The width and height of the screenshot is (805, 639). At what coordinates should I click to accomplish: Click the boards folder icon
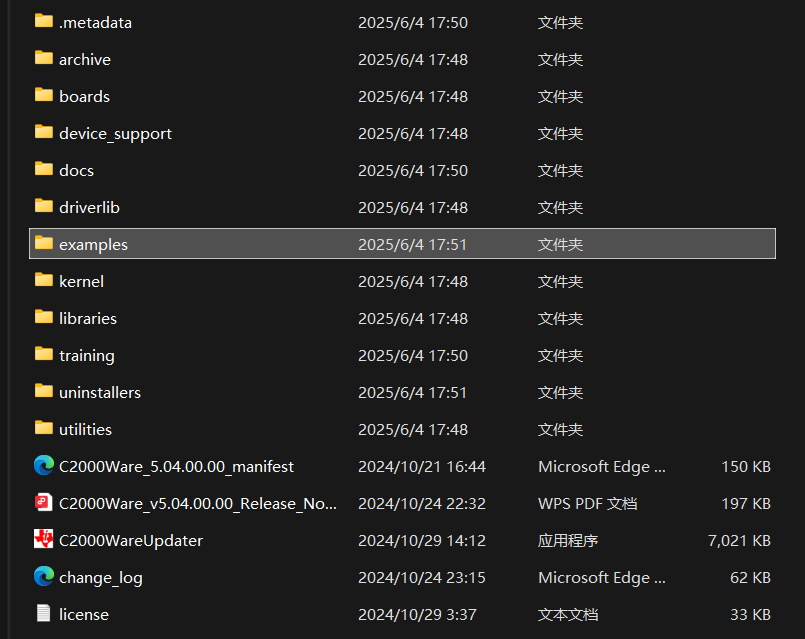tap(44, 95)
